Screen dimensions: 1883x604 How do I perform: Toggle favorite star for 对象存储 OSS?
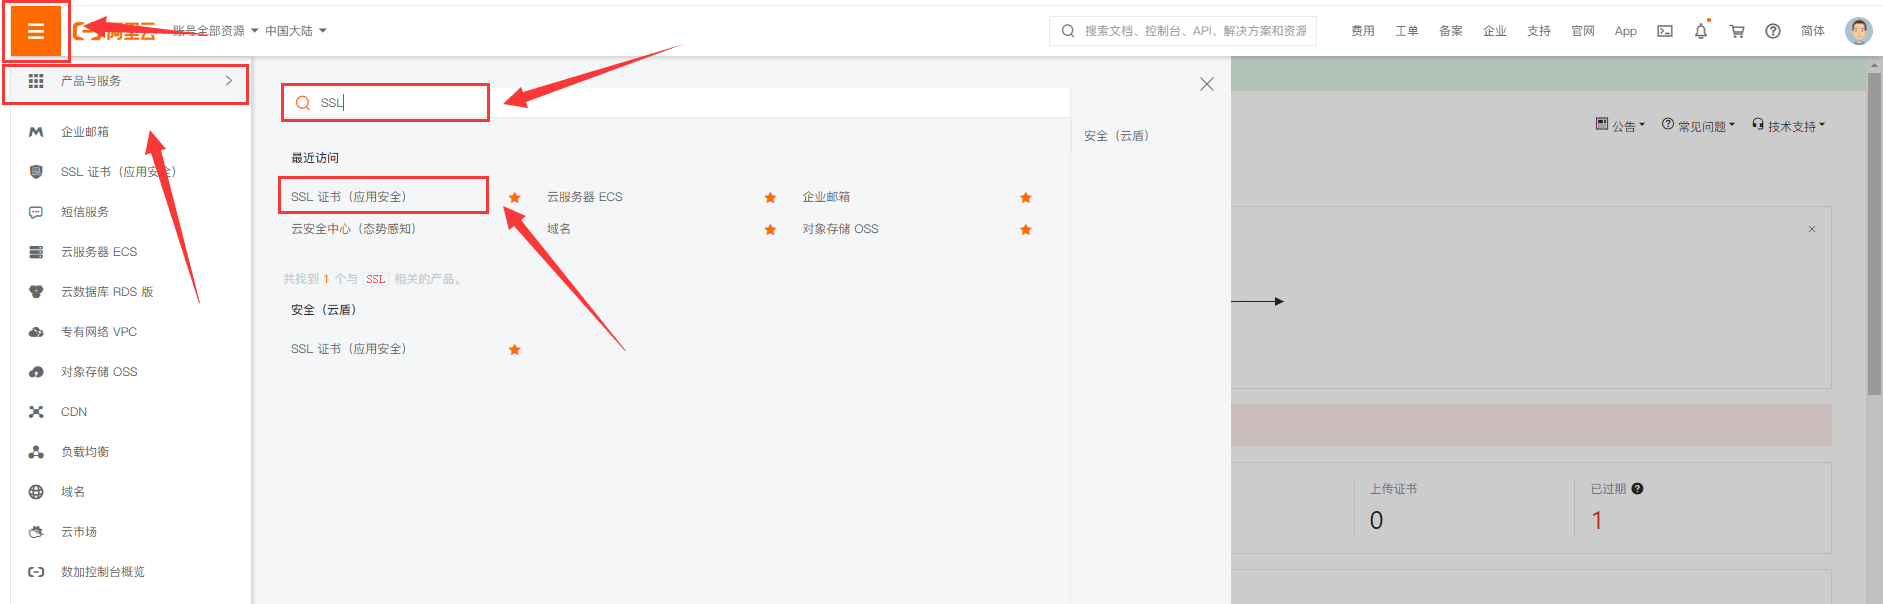pos(1026,229)
